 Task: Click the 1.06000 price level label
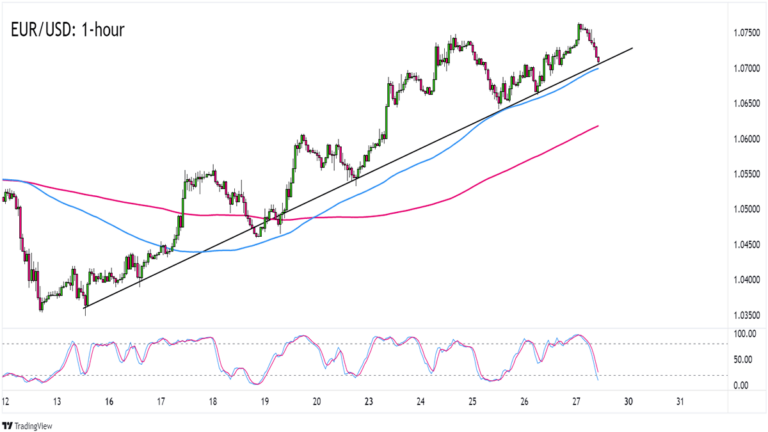click(x=746, y=139)
